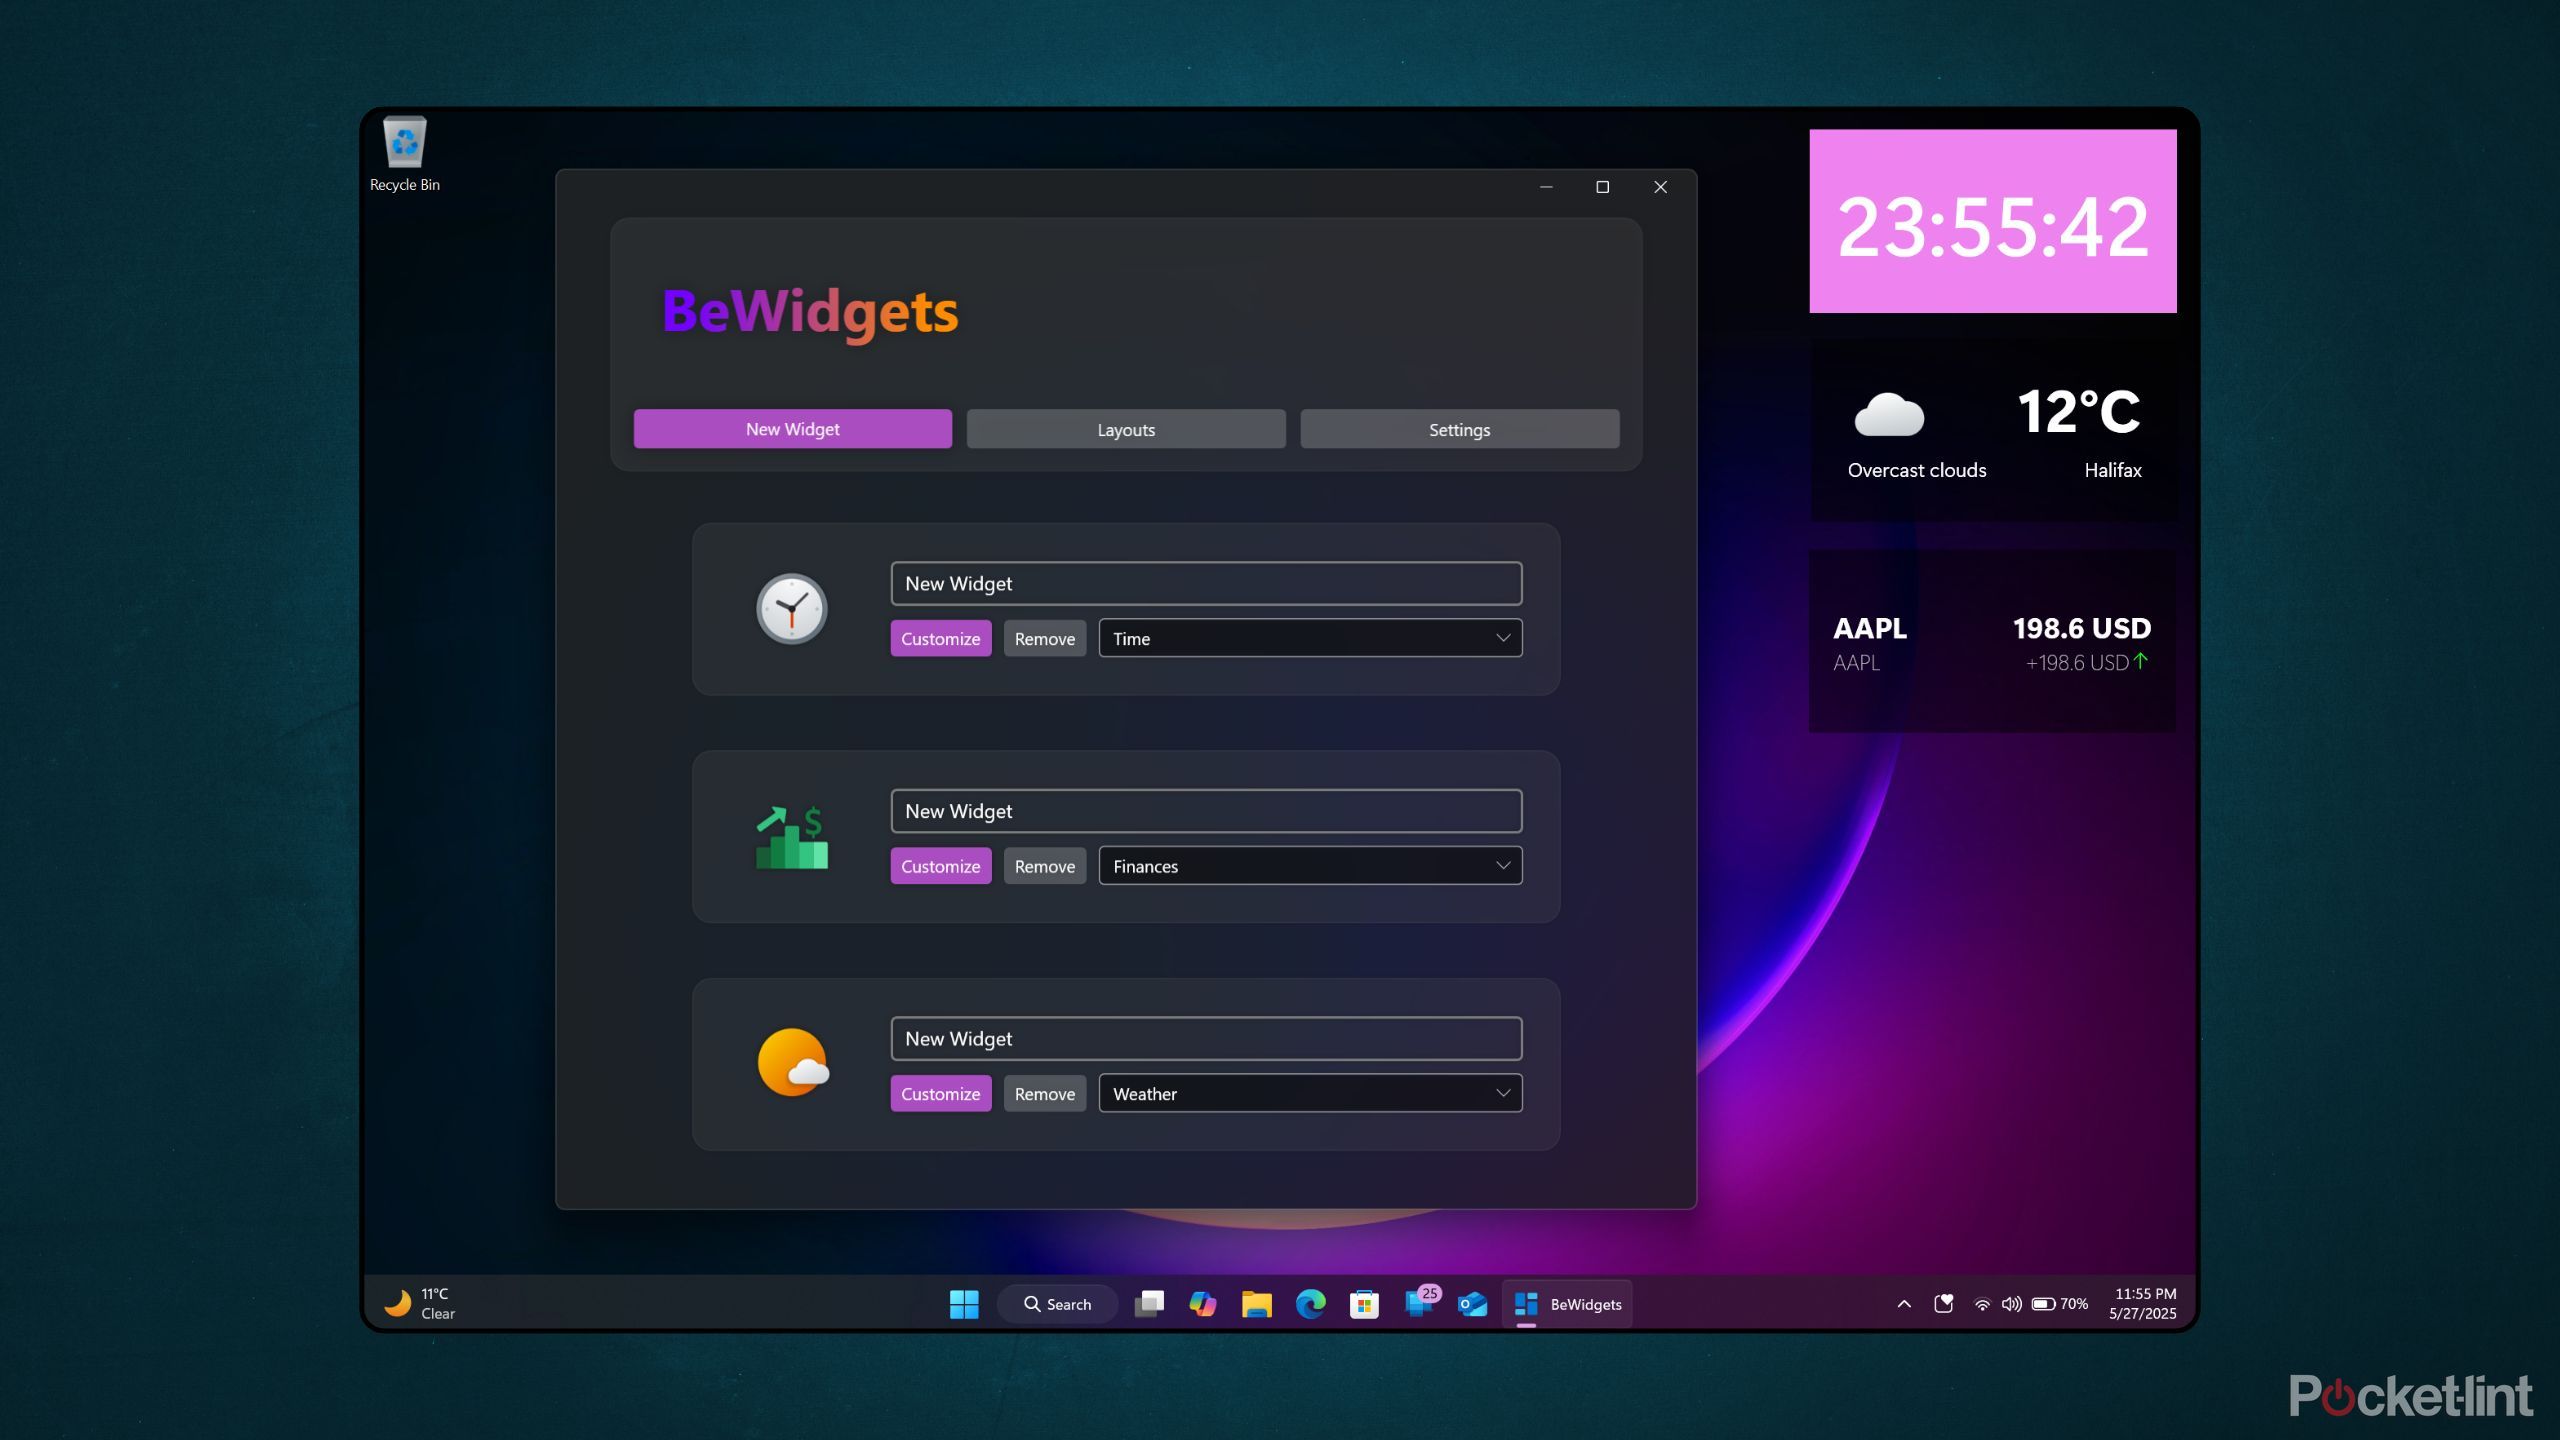Click the 12°C temperature in weather widget

click(2078, 411)
